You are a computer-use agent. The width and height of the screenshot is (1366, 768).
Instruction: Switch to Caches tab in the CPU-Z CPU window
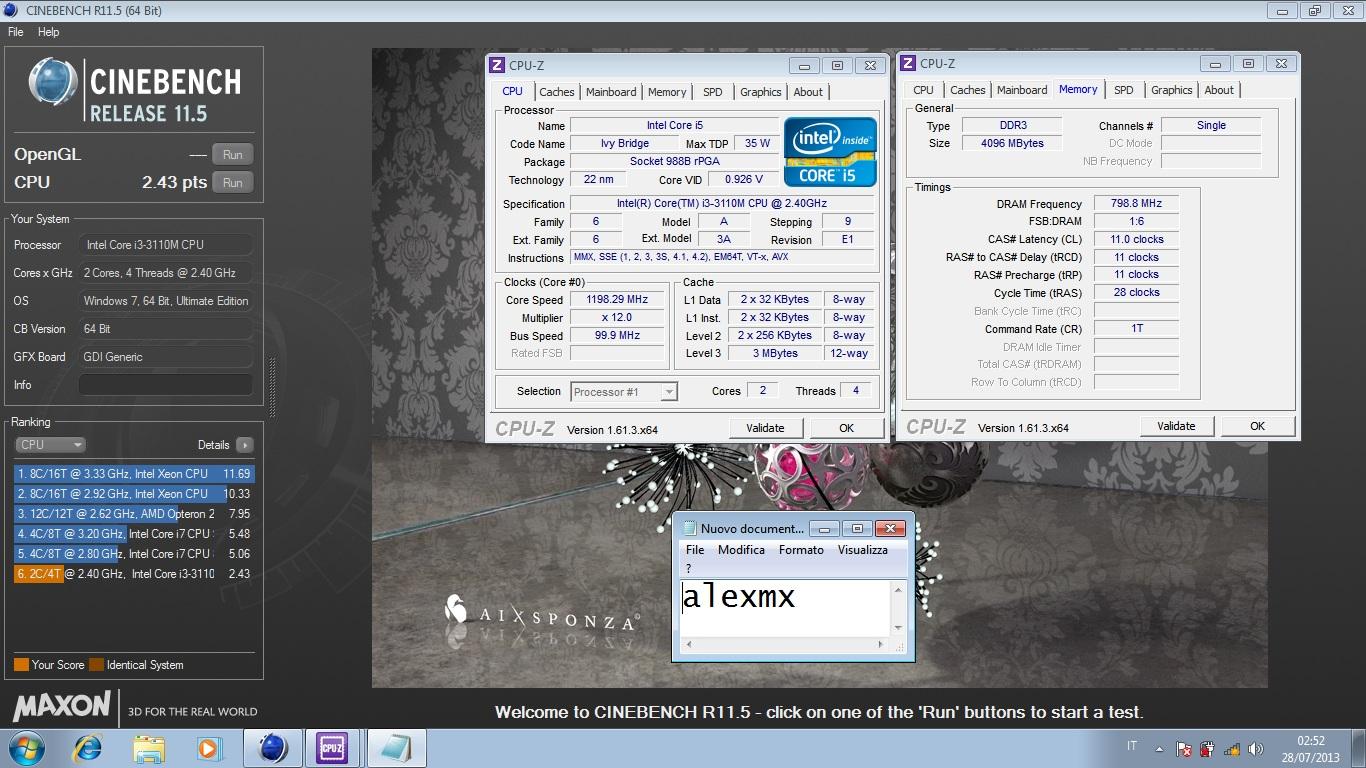[x=557, y=92]
